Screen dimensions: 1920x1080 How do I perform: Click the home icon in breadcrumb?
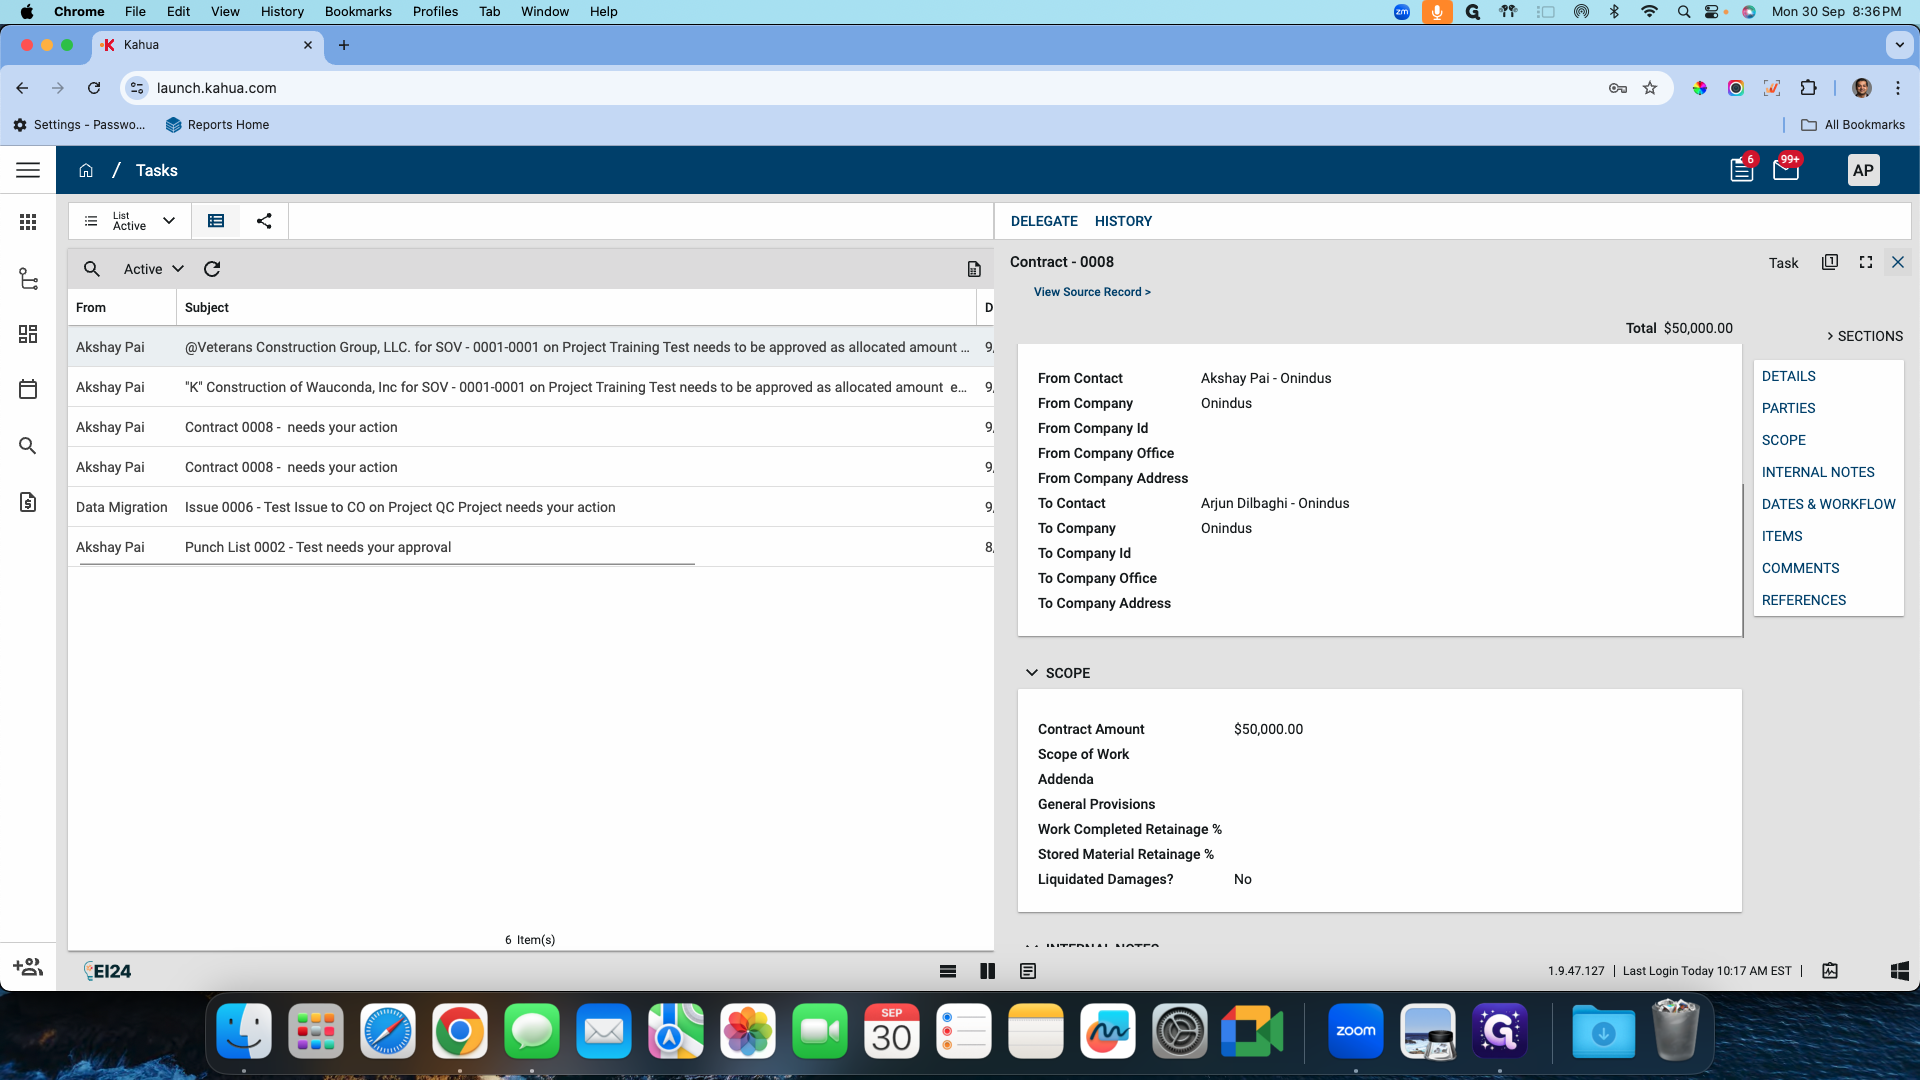tap(86, 171)
